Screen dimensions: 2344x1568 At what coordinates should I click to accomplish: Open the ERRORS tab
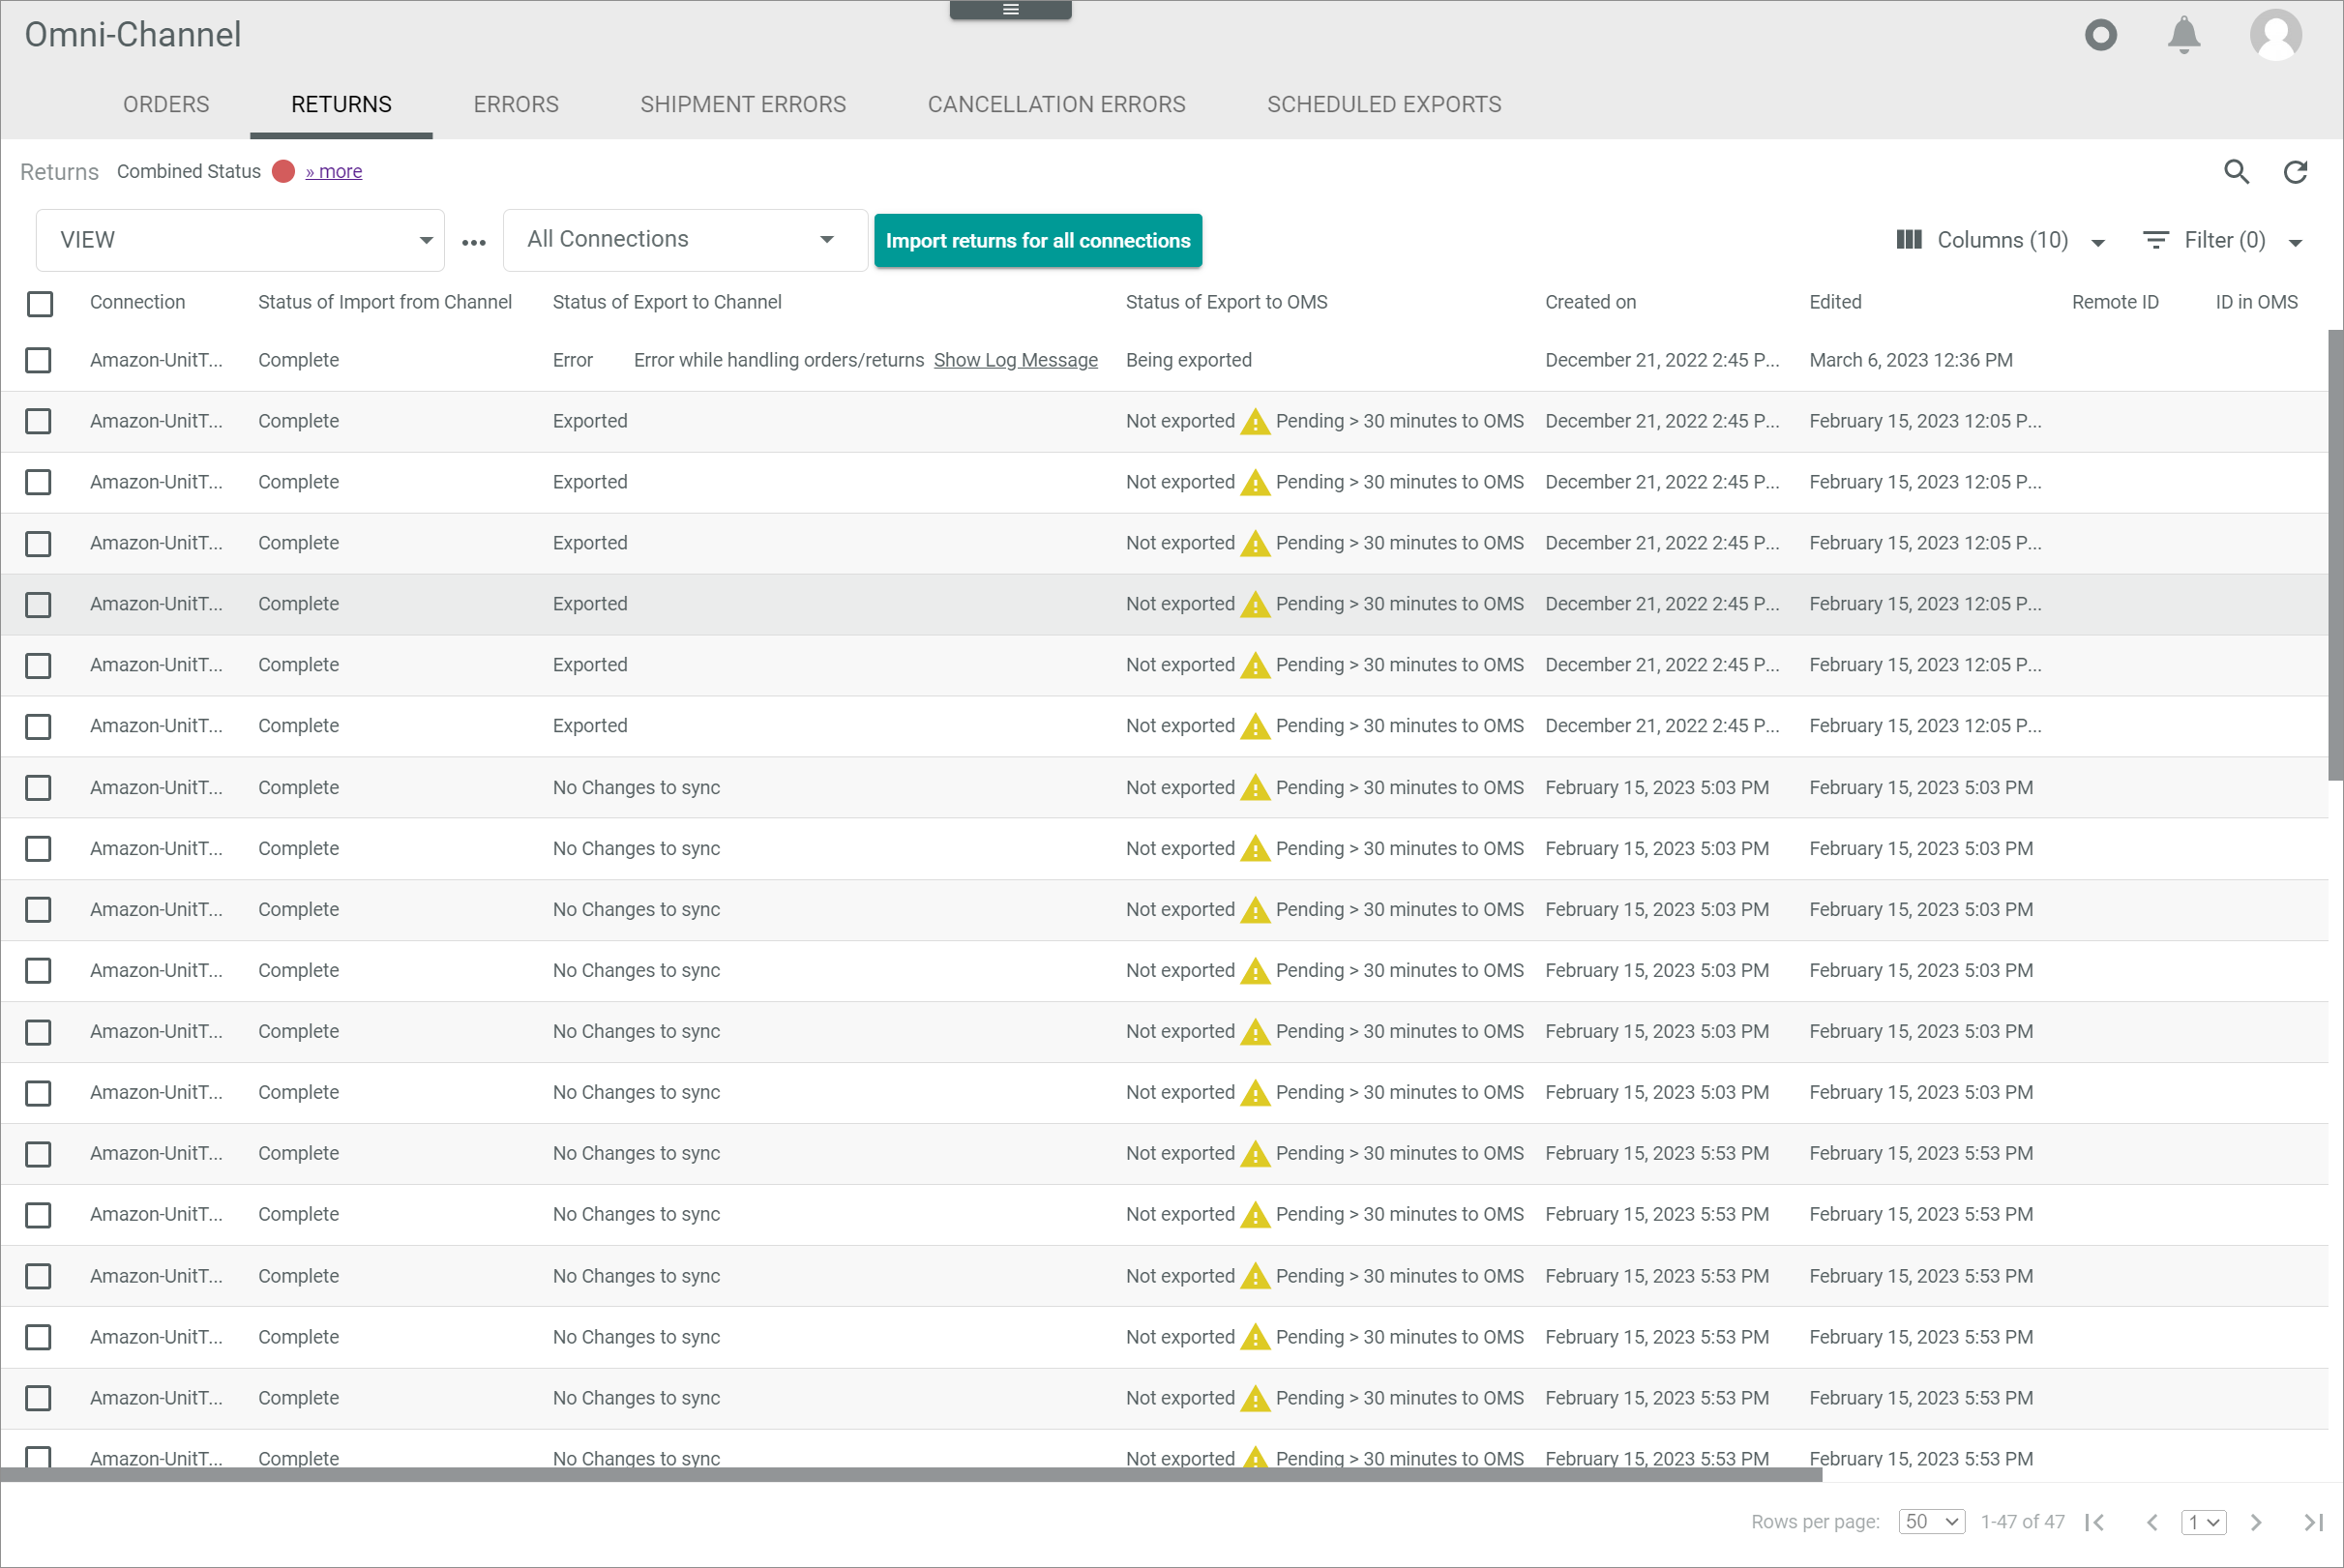516,104
